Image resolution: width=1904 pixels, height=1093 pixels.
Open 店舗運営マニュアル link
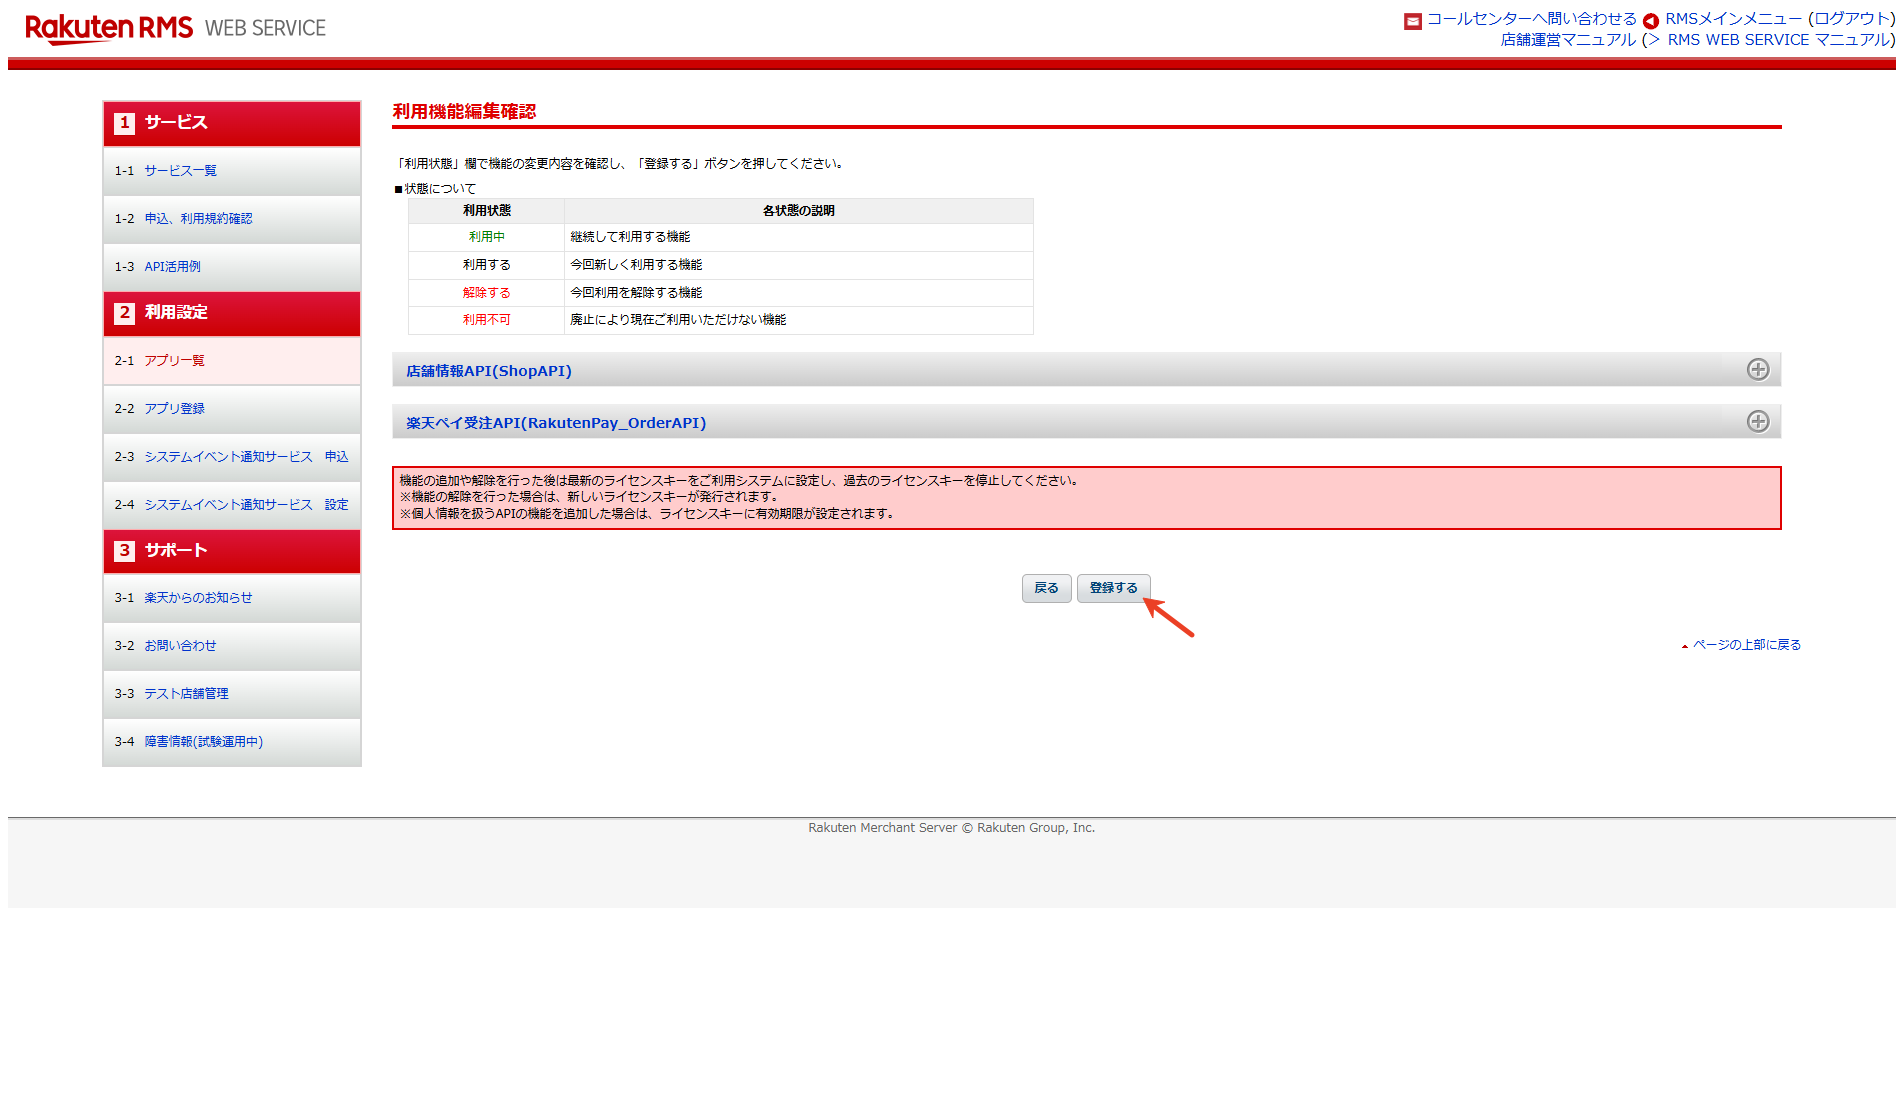point(1568,40)
